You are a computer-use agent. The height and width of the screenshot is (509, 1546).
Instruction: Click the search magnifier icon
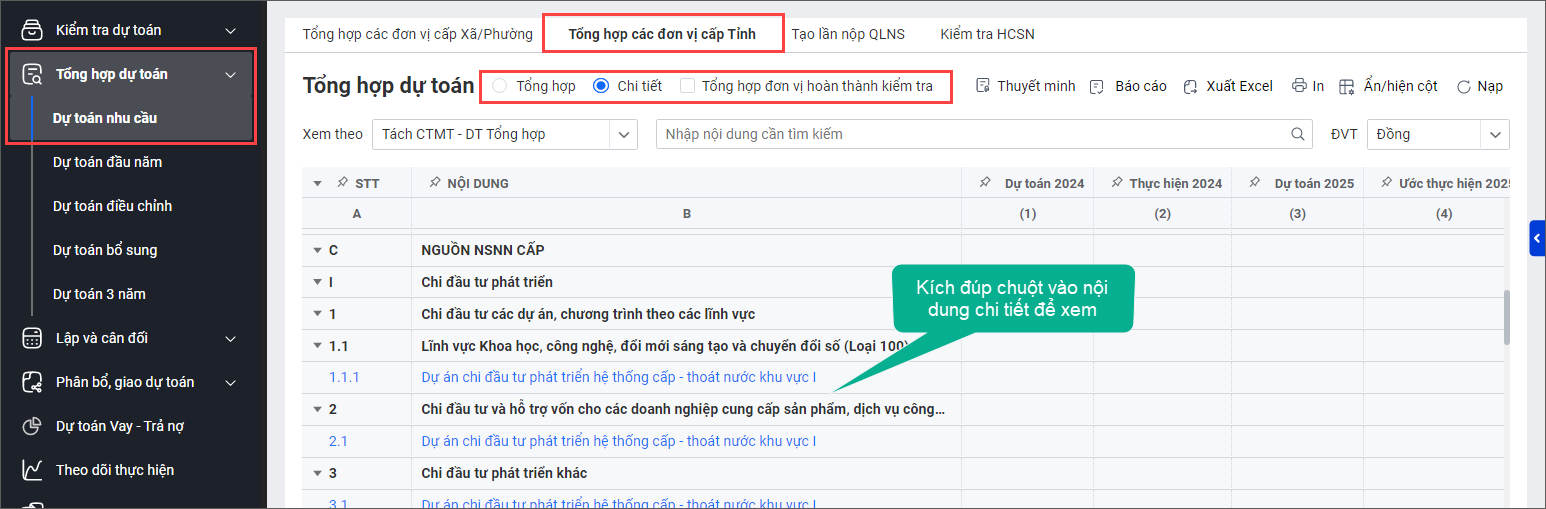[1299, 134]
